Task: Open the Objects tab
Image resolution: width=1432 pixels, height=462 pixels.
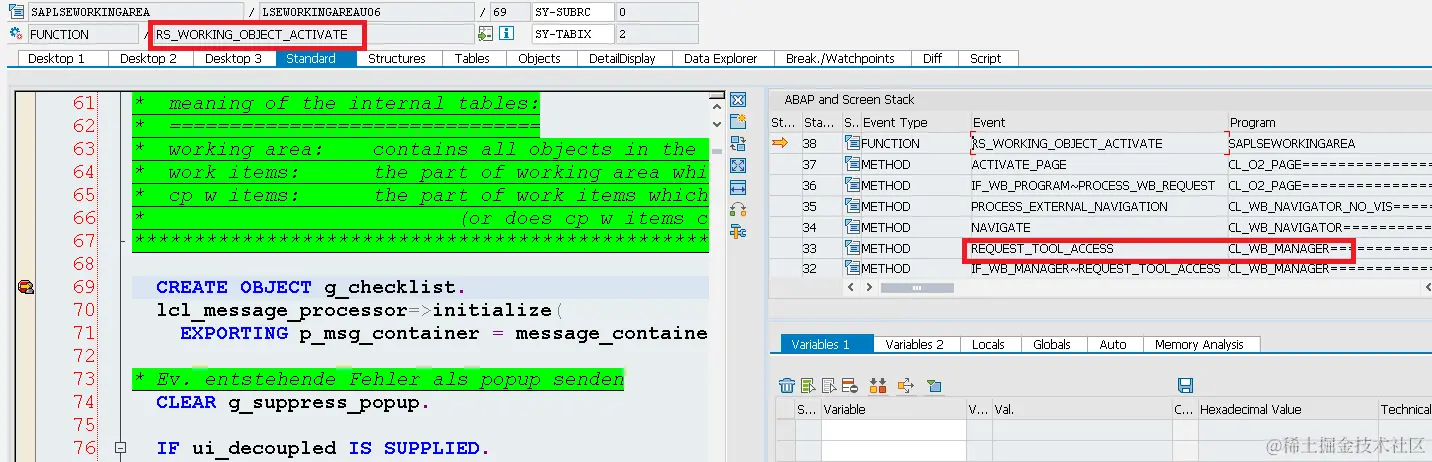Action: click(539, 59)
